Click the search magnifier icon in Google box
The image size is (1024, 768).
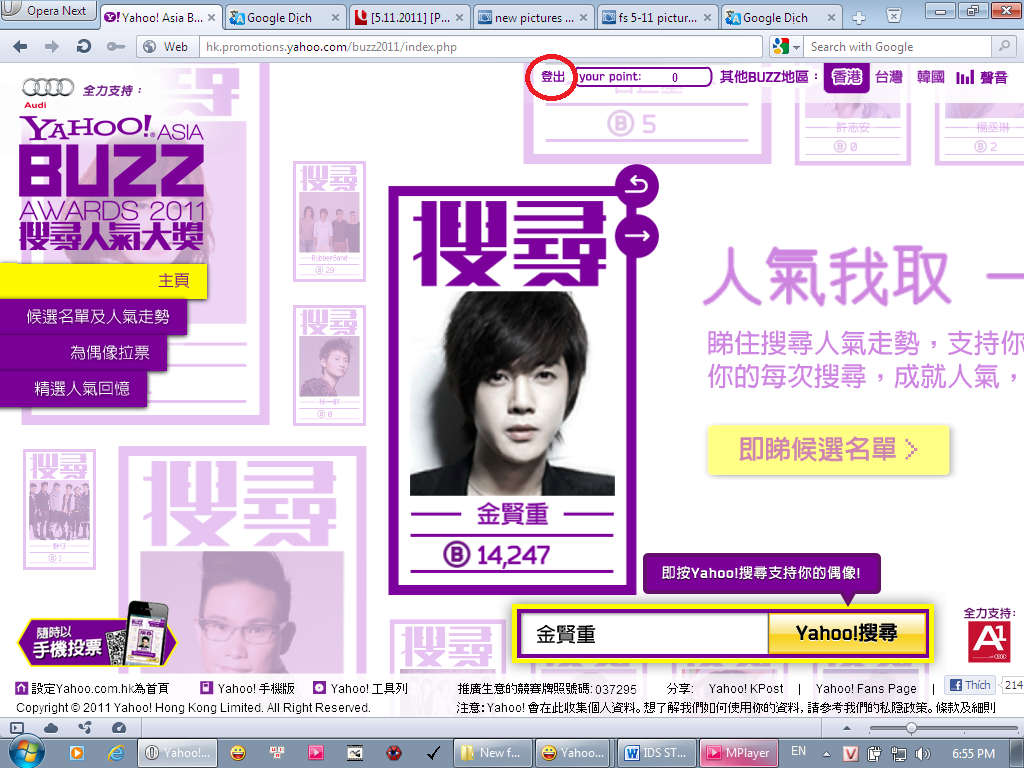pyautogui.click(x=1004, y=46)
